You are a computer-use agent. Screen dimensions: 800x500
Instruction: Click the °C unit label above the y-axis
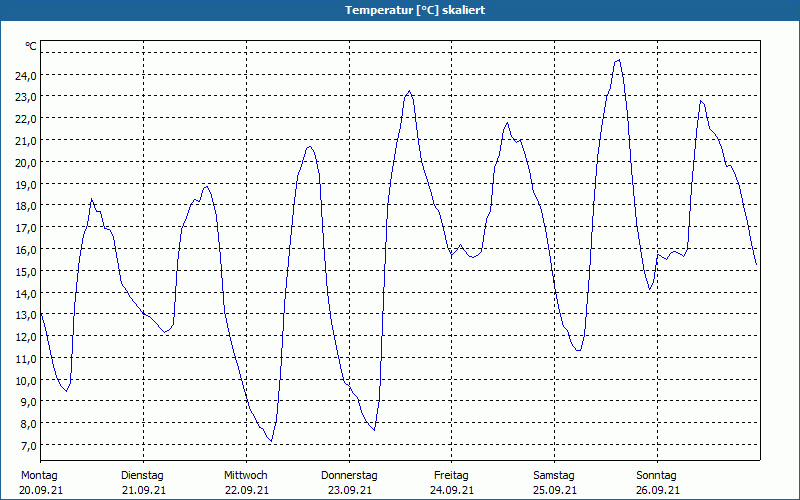click(x=31, y=46)
